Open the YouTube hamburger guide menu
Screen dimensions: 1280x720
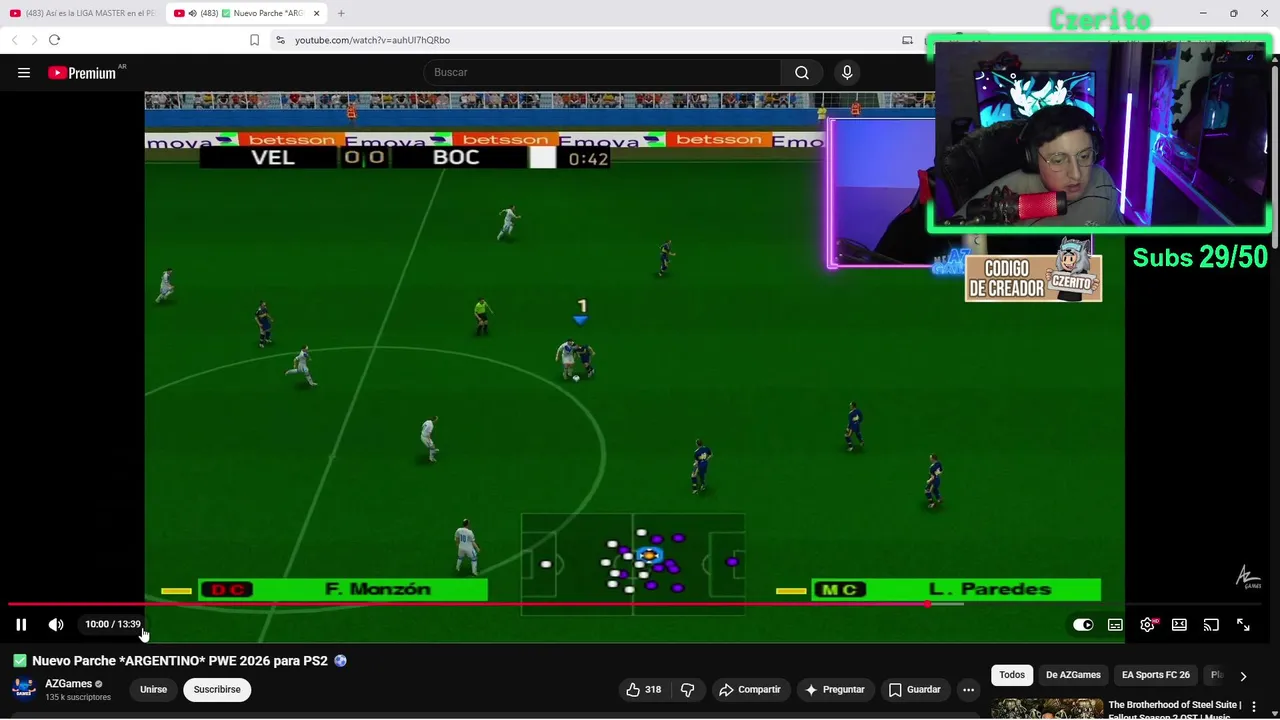tap(24, 72)
